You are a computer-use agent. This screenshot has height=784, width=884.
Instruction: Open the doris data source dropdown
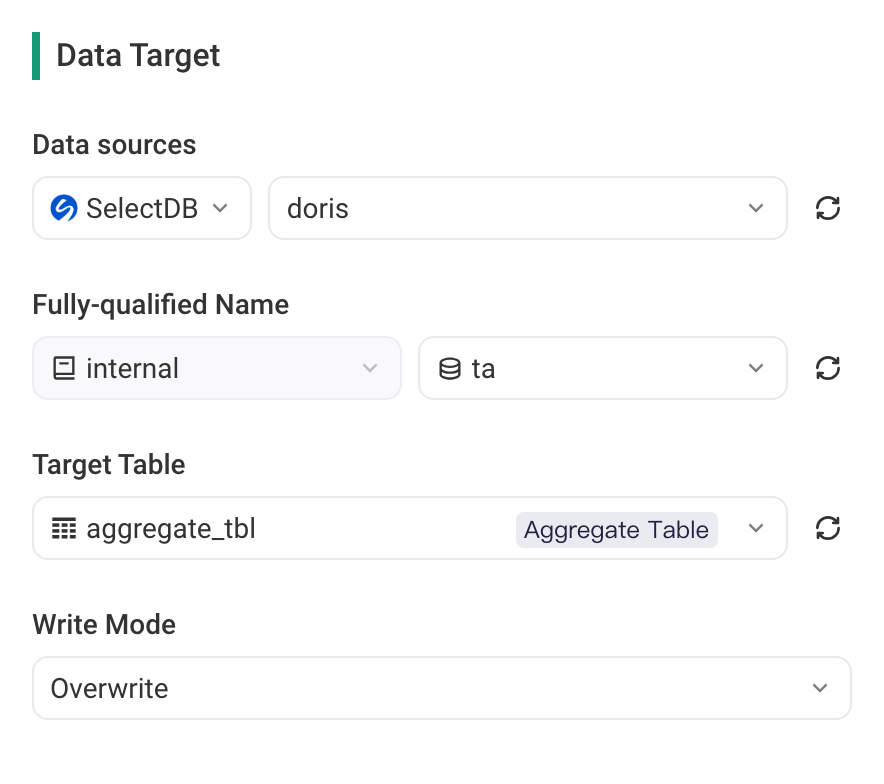[528, 208]
